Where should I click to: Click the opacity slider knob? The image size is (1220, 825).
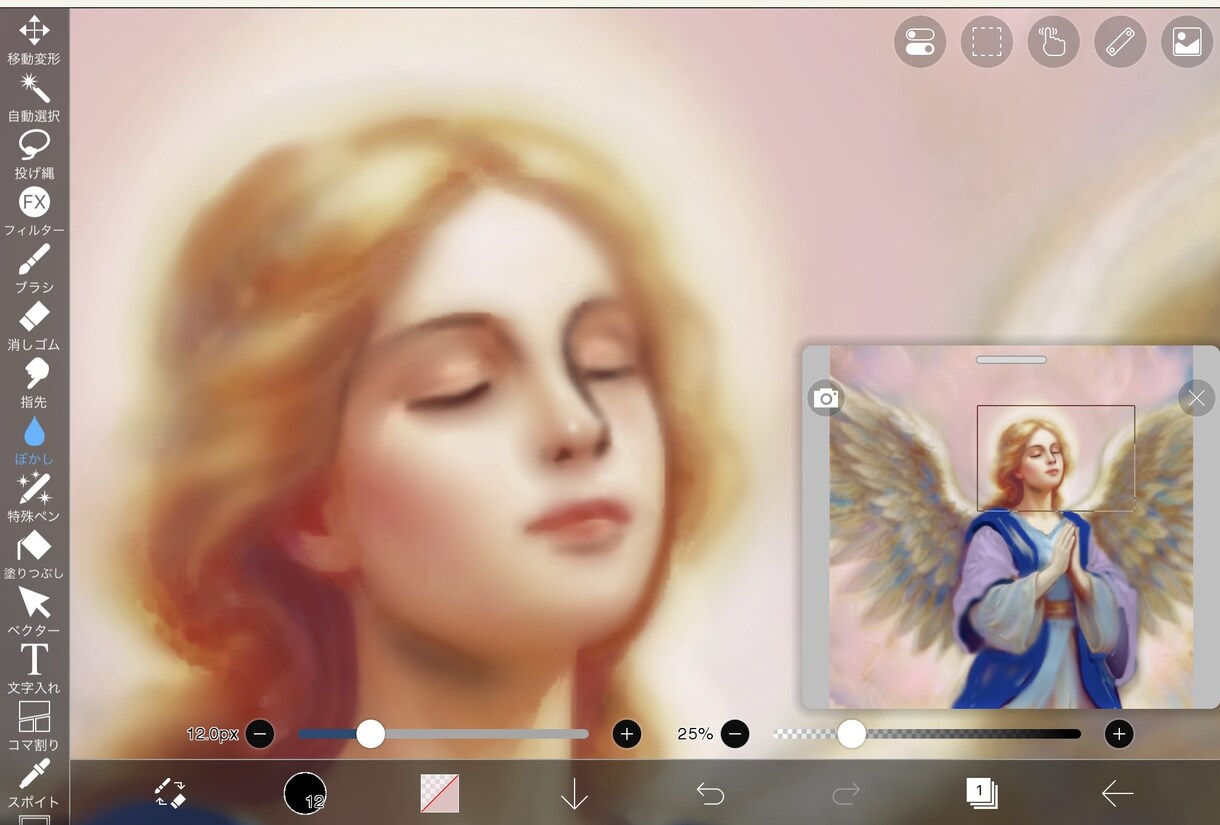851,734
